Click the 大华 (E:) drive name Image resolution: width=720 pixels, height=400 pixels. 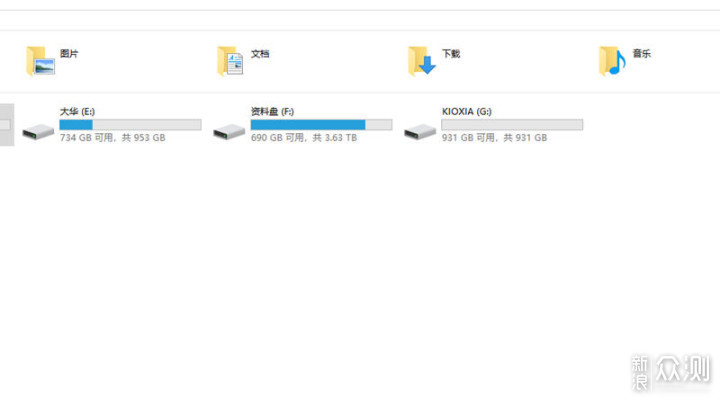coord(77,111)
